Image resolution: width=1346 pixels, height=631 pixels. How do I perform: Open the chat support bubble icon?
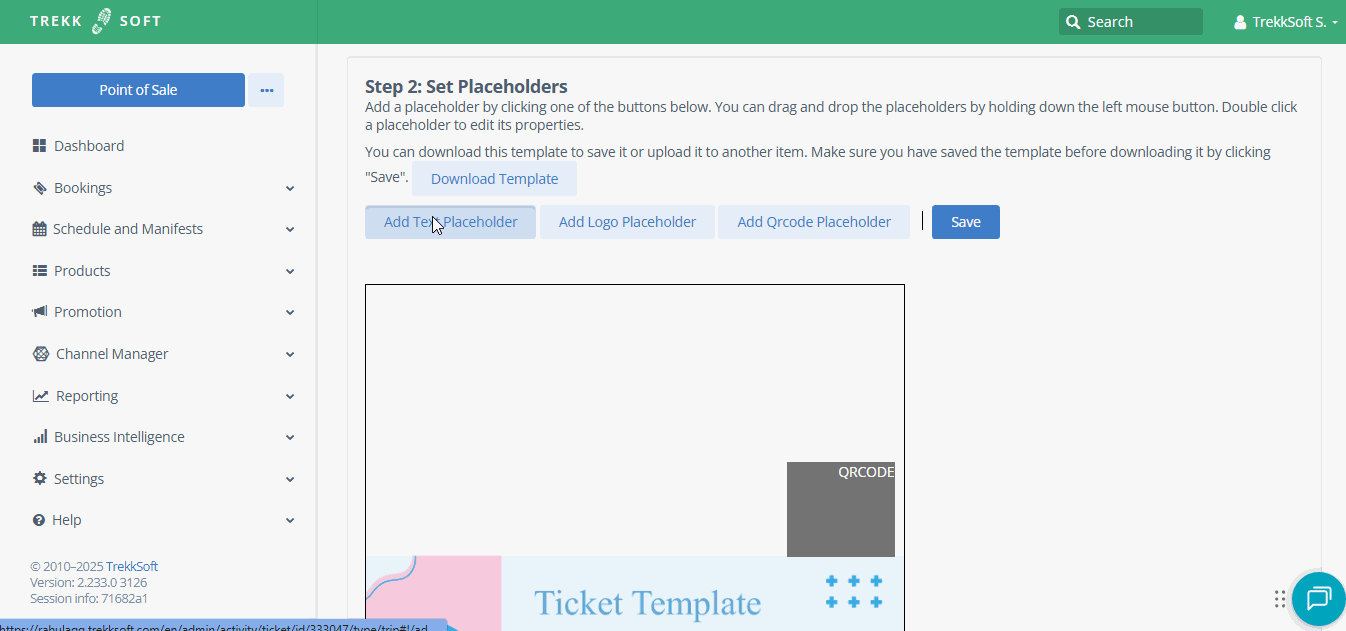(1317, 598)
